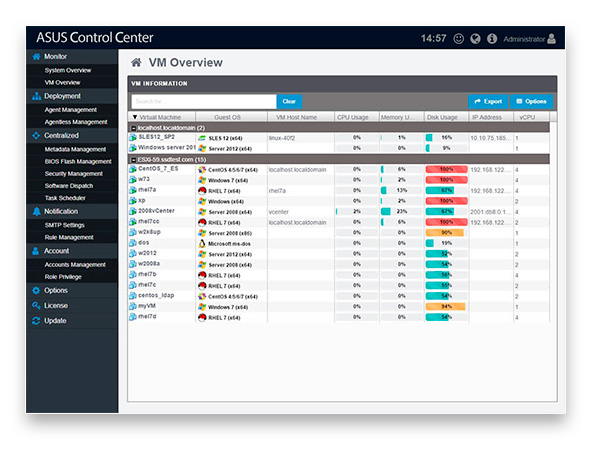Open Task Scheduler

click(x=65, y=198)
